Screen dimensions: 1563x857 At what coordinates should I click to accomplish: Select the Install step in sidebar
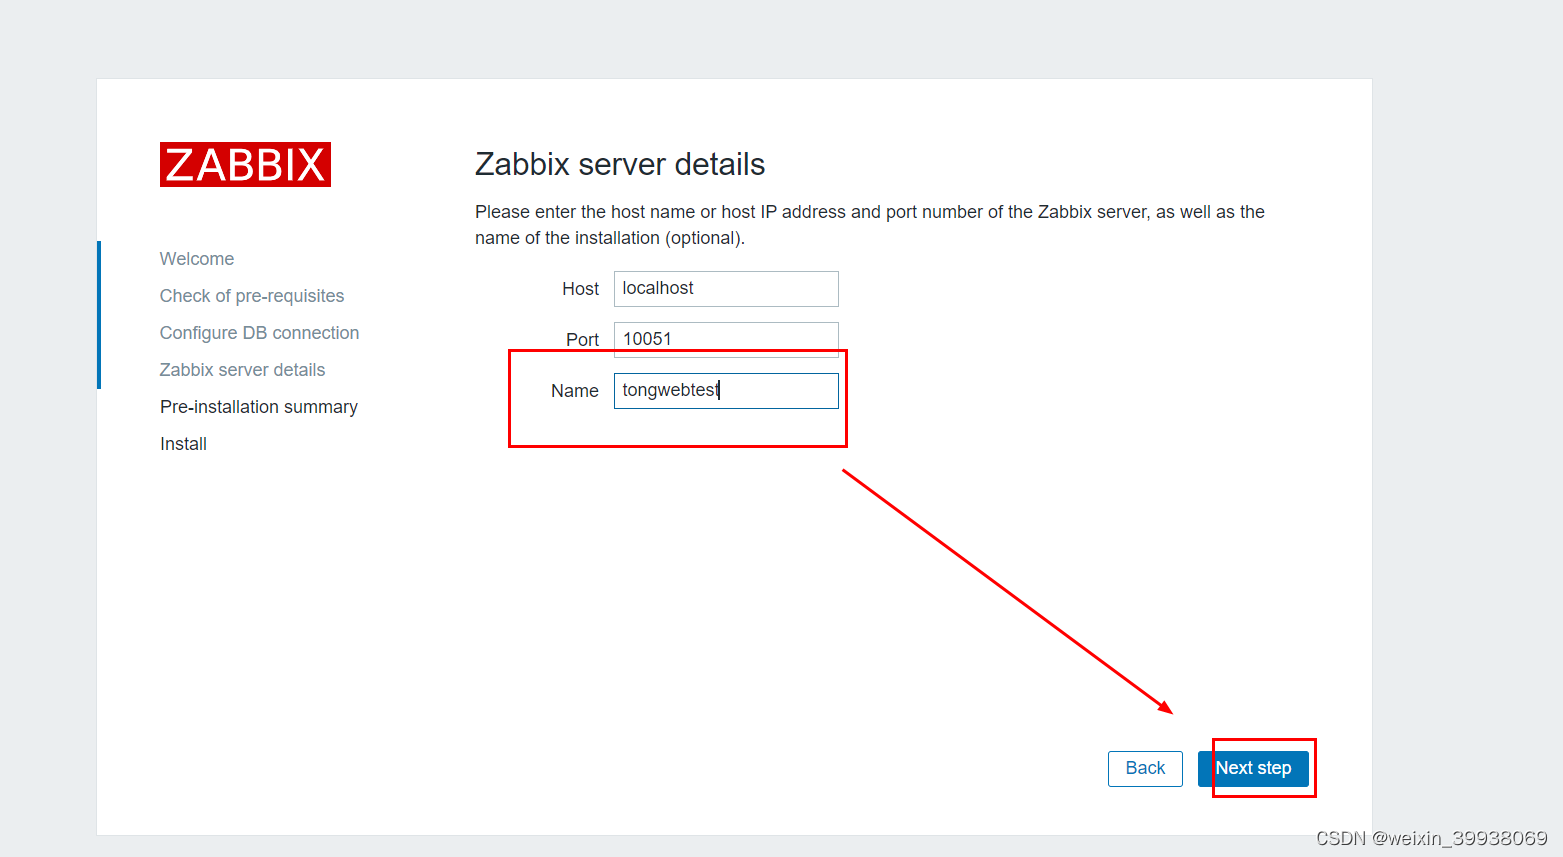point(184,444)
